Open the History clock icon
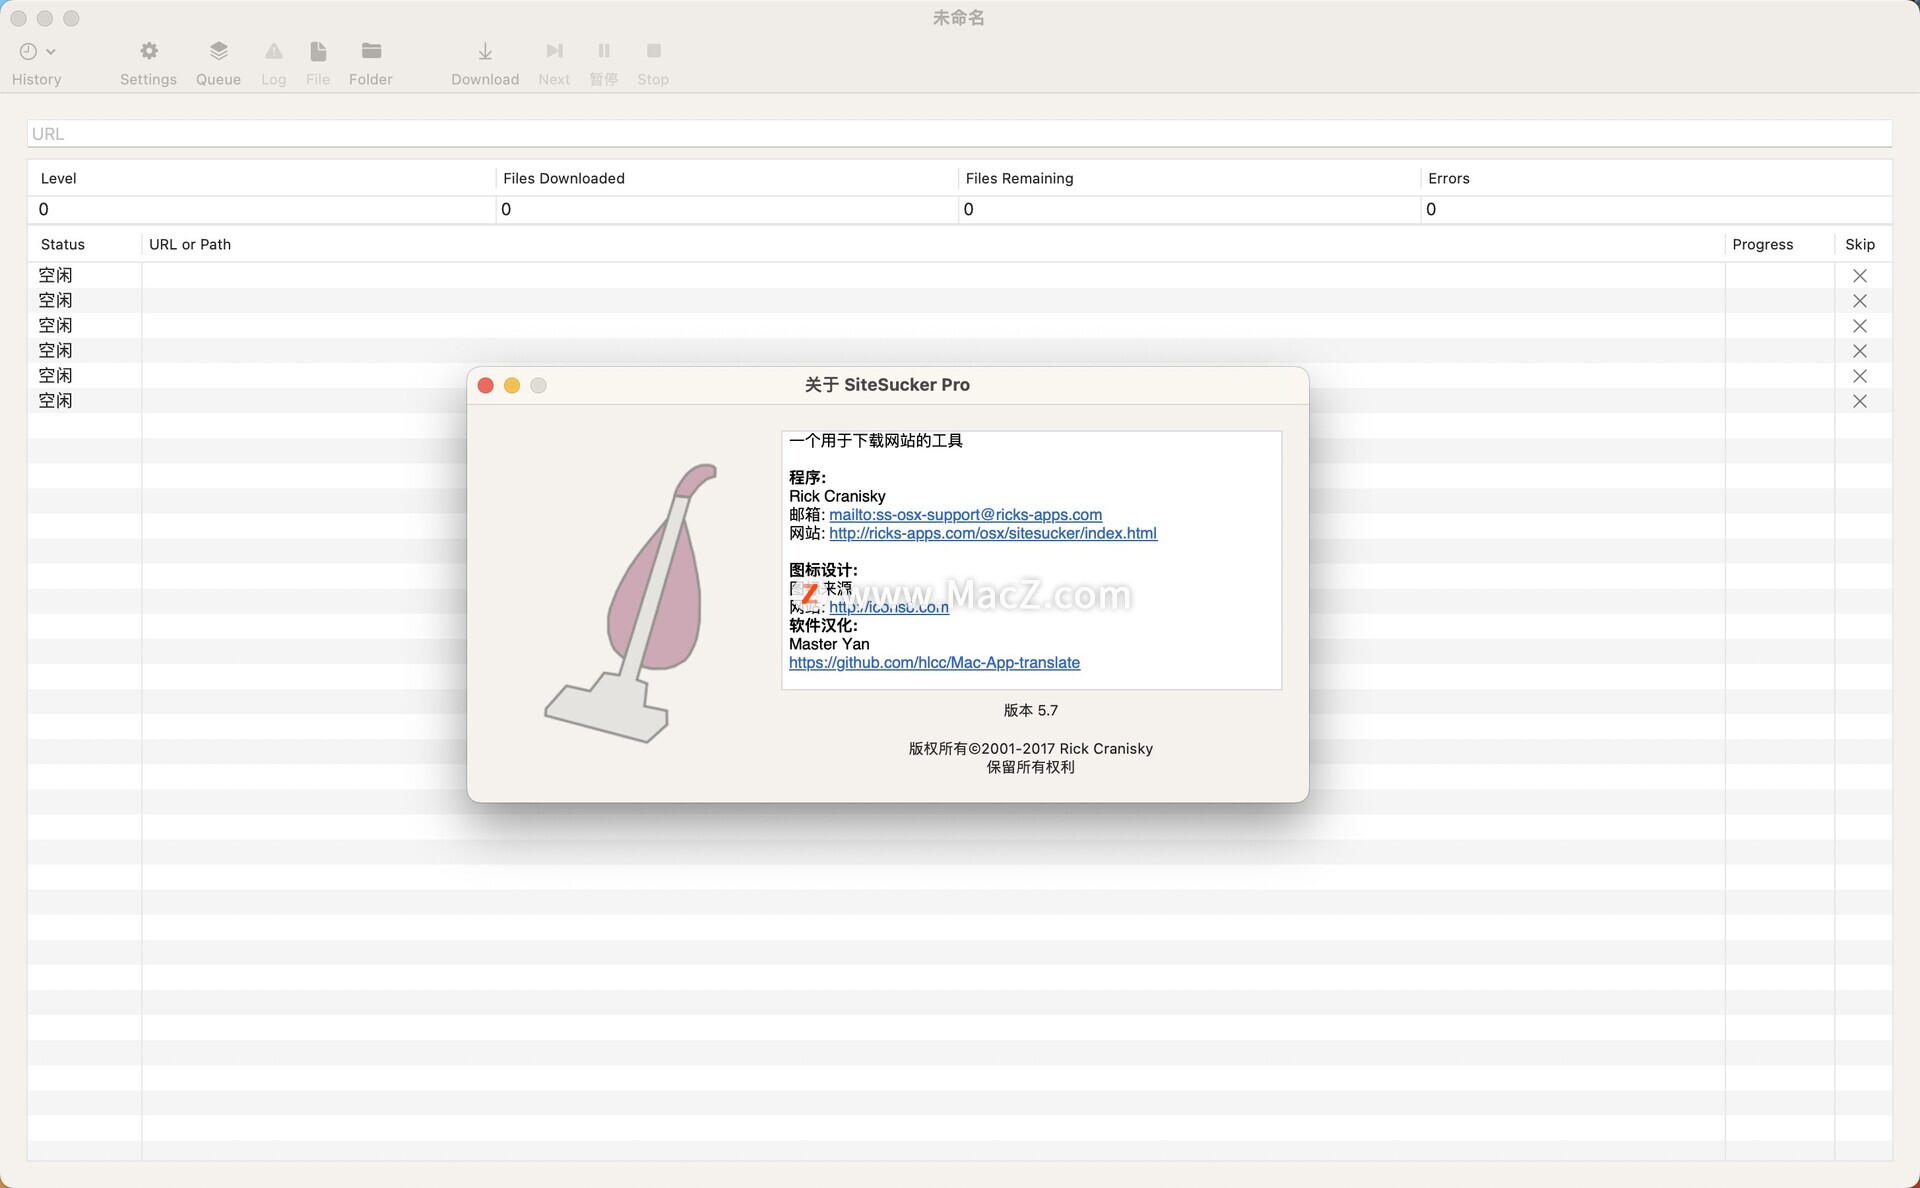This screenshot has width=1920, height=1188. click(x=28, y=51)
